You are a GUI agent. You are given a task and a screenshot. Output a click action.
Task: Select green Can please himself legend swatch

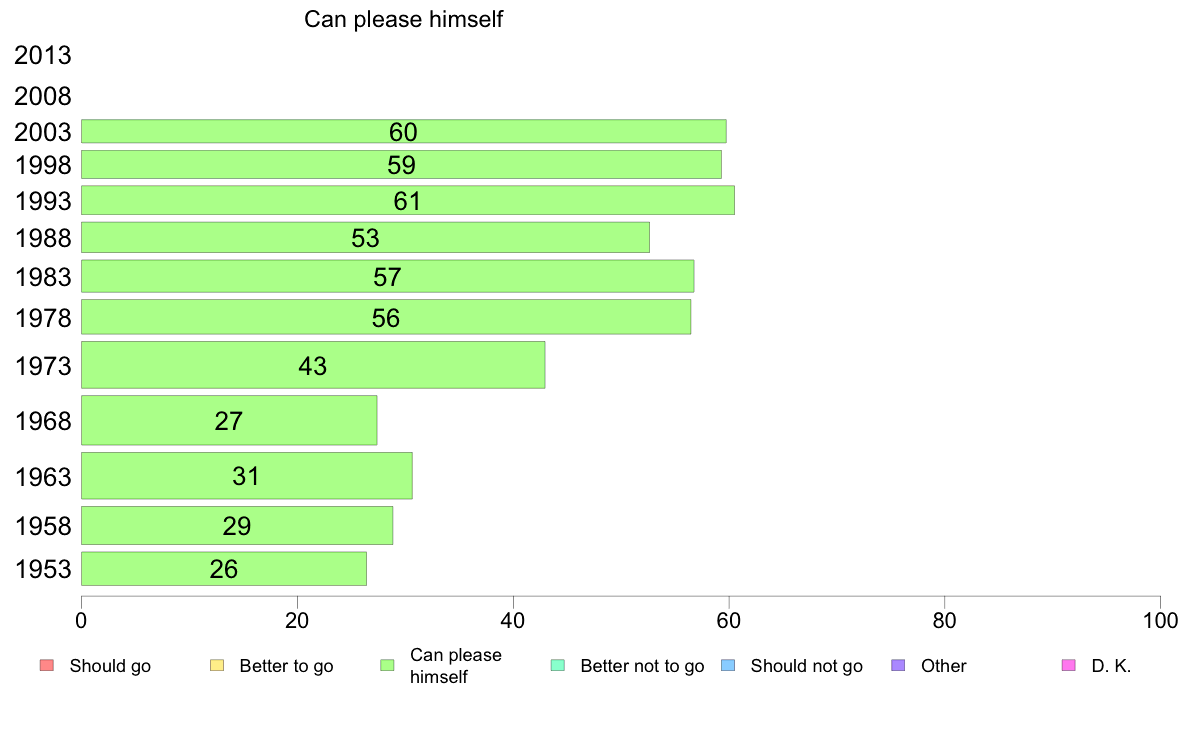click(x=387, y=666)
